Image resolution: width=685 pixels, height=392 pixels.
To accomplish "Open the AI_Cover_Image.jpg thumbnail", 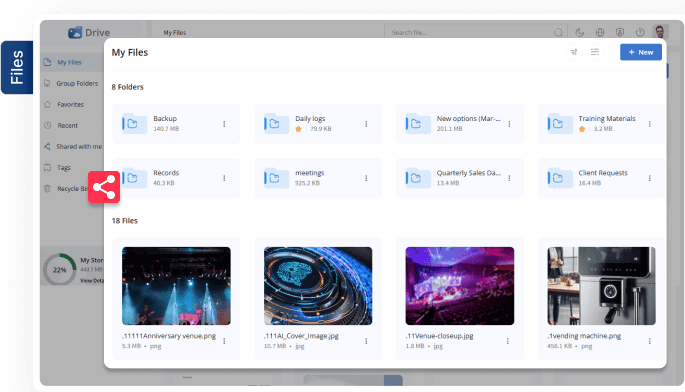I will [318, 286].
